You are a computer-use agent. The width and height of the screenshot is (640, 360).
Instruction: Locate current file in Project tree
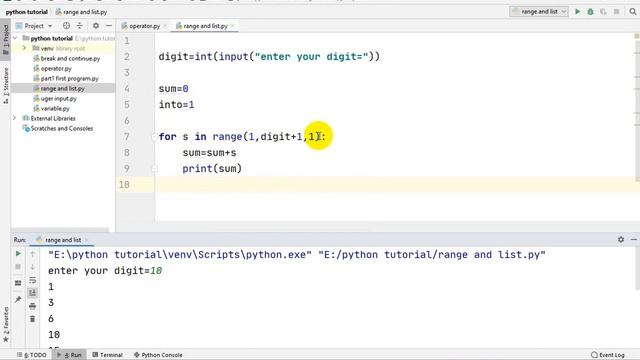click(66, 26)
